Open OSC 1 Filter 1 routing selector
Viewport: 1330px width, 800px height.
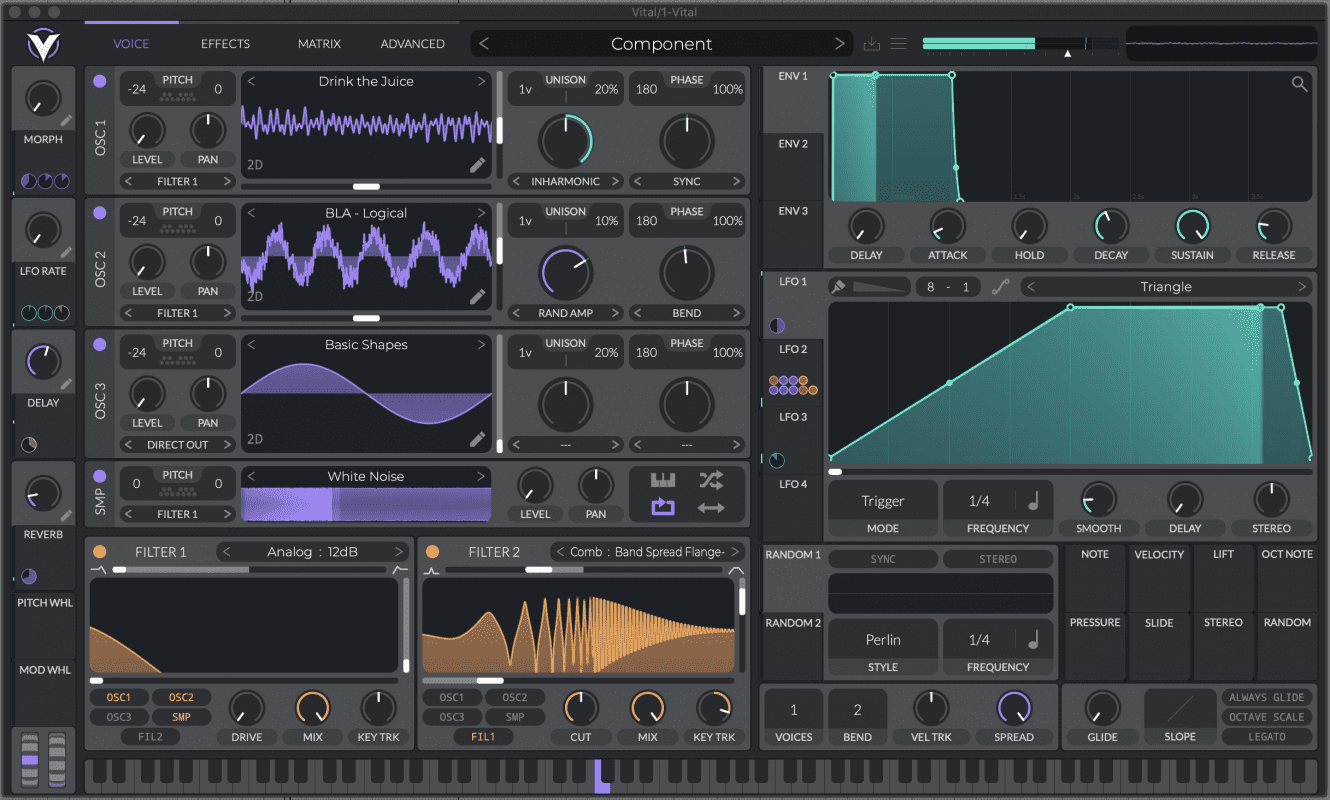pyautogui.click(x=178, y=181)
